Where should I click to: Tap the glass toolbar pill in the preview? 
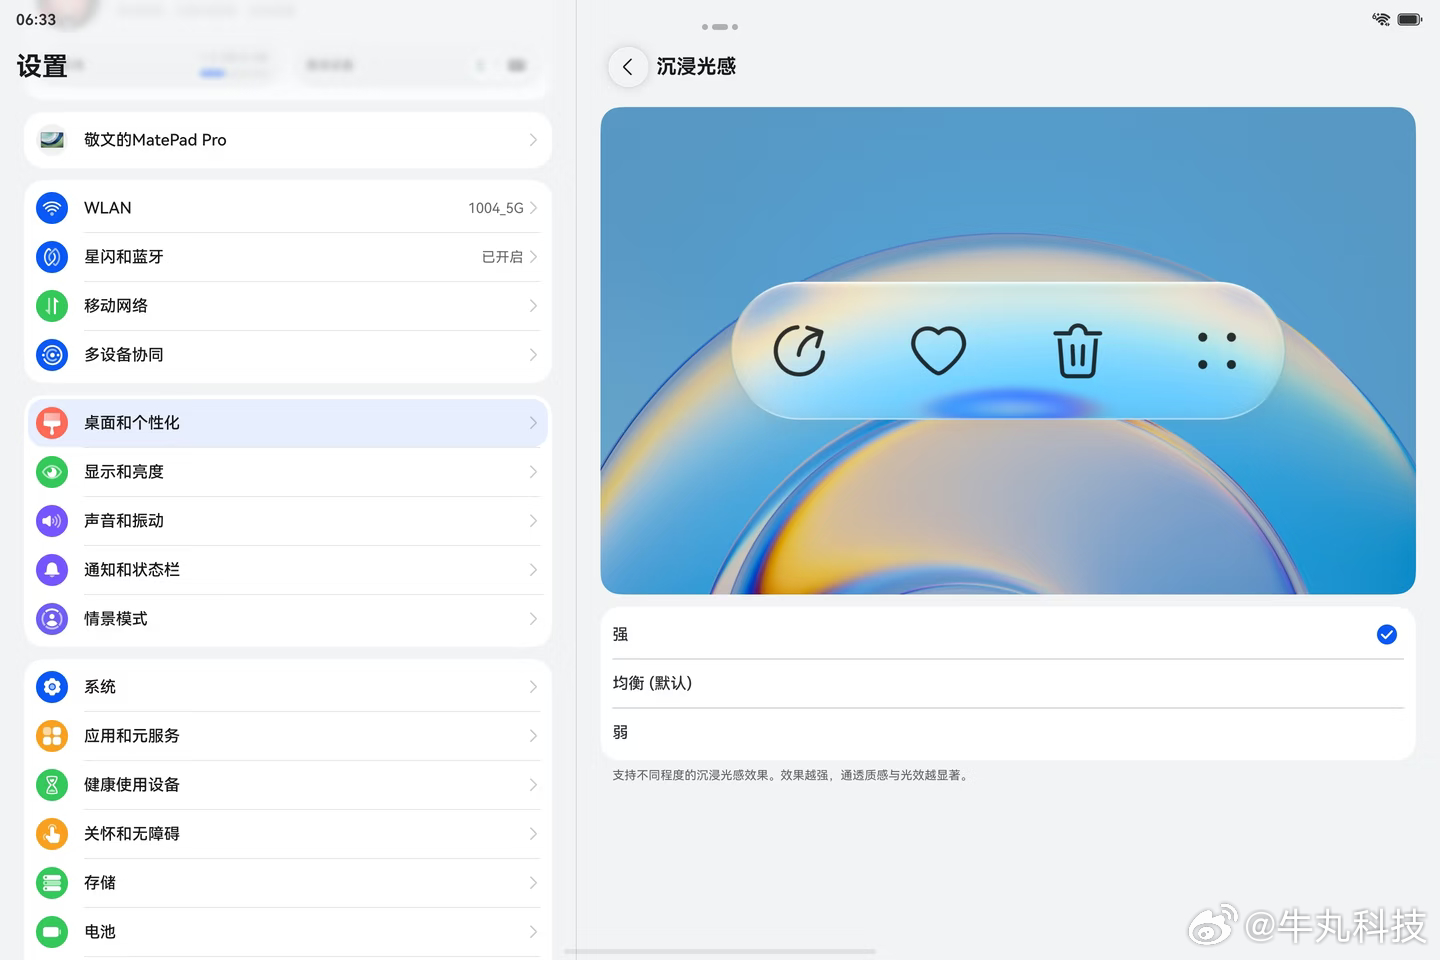coord(1008,350)
